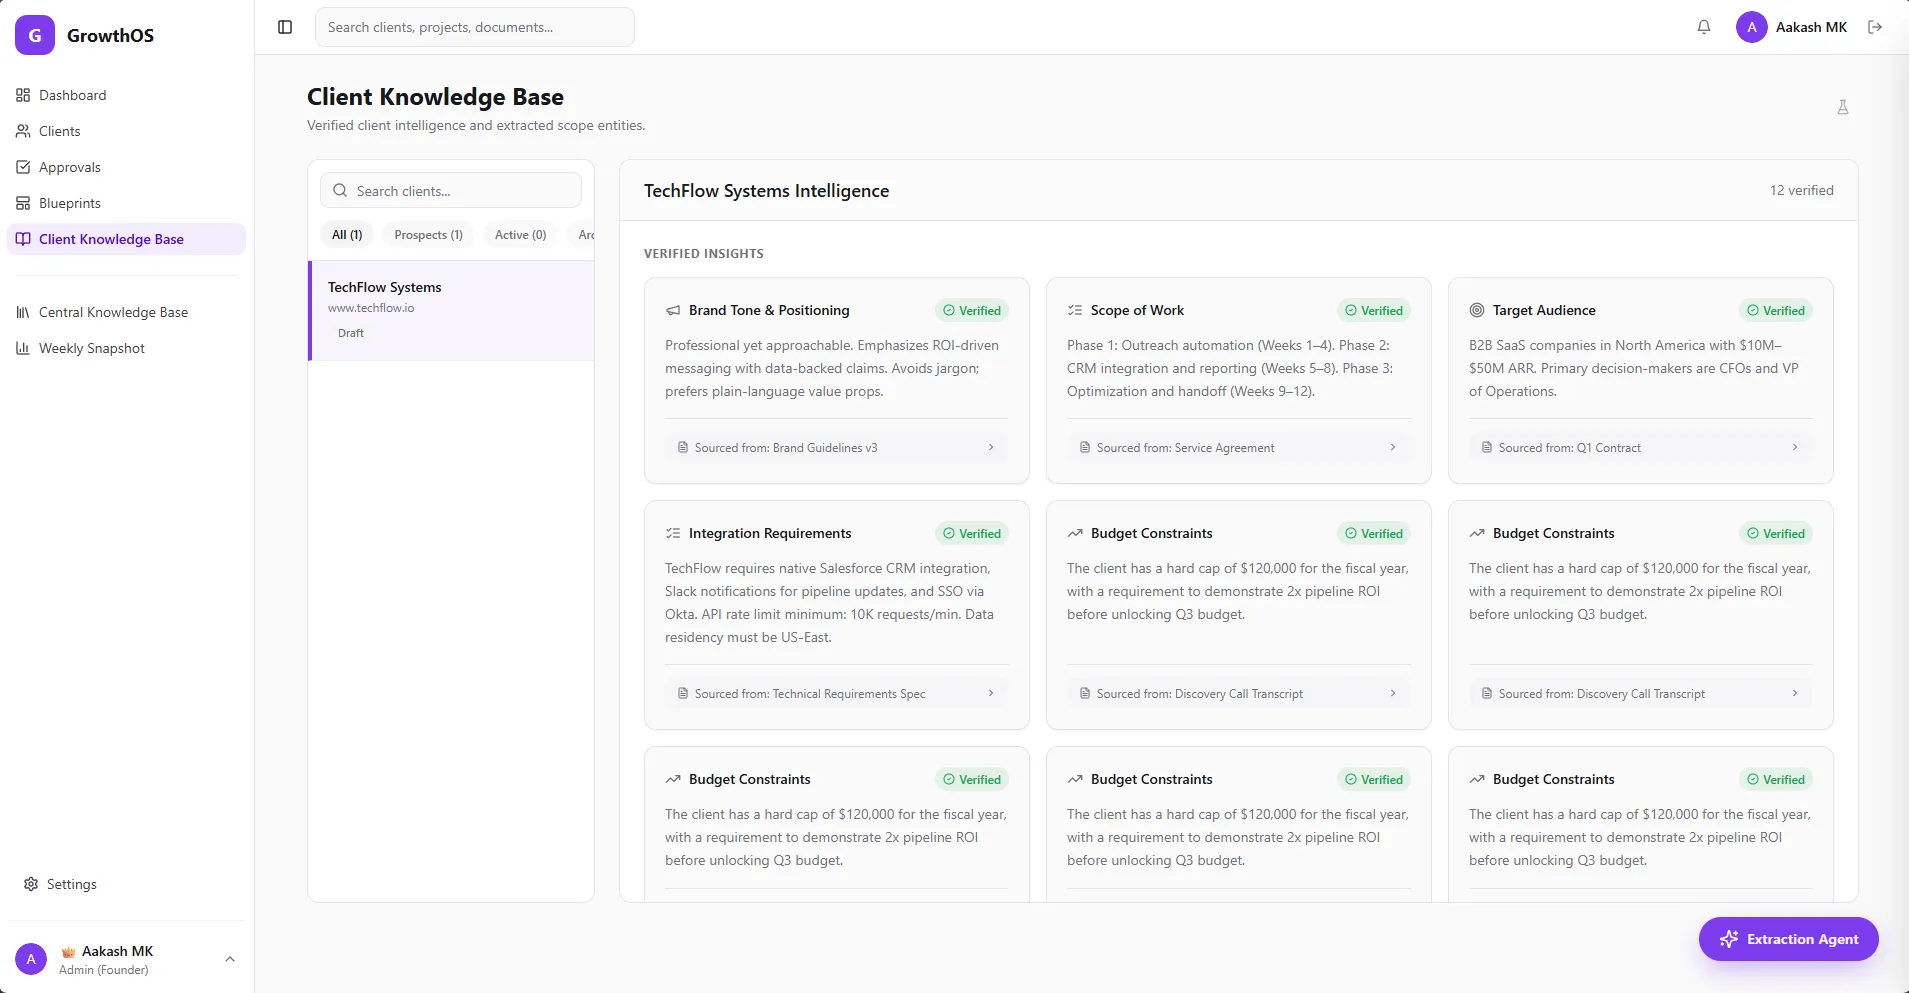Click the flask icon above the insights panel

coord(1842,107)
